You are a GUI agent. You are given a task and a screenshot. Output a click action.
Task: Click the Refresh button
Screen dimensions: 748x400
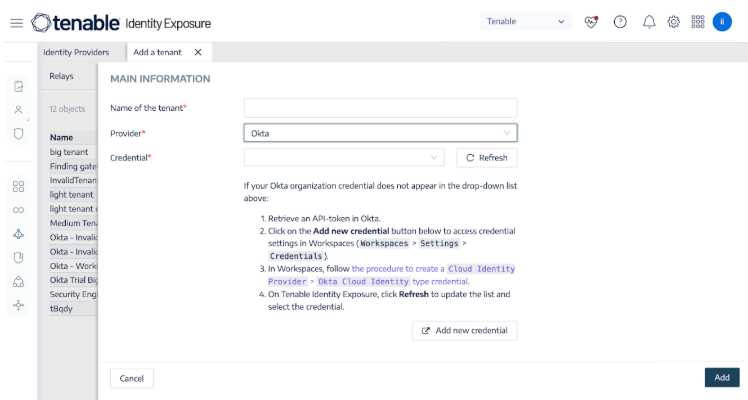[487, 158]
